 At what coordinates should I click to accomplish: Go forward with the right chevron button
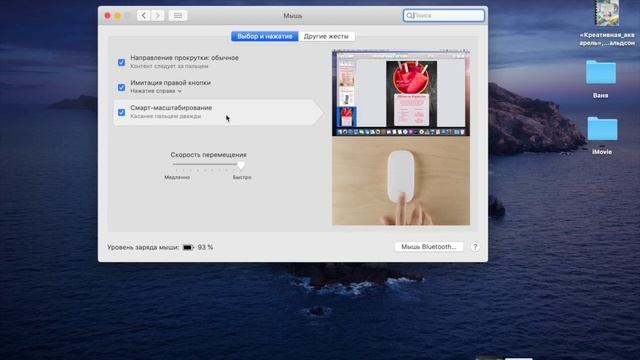pos(158,16)
